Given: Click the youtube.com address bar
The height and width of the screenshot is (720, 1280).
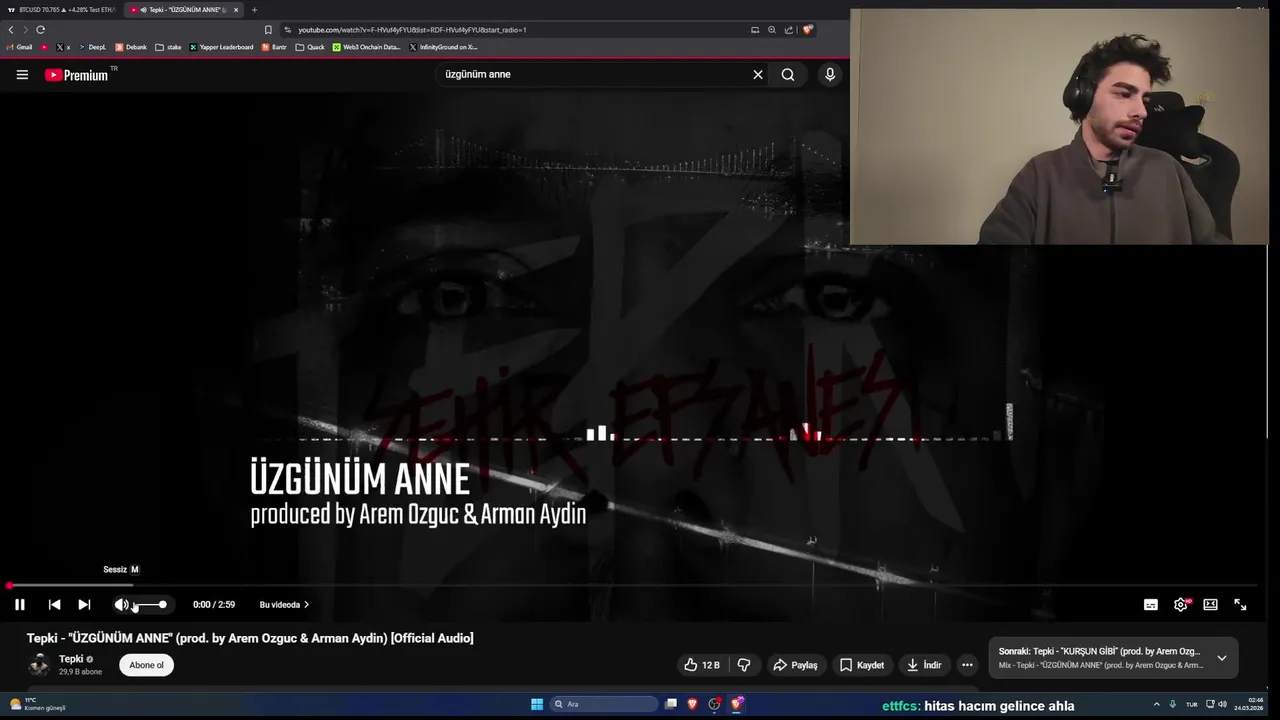Looking at the screenshot, I should point(520,30).
